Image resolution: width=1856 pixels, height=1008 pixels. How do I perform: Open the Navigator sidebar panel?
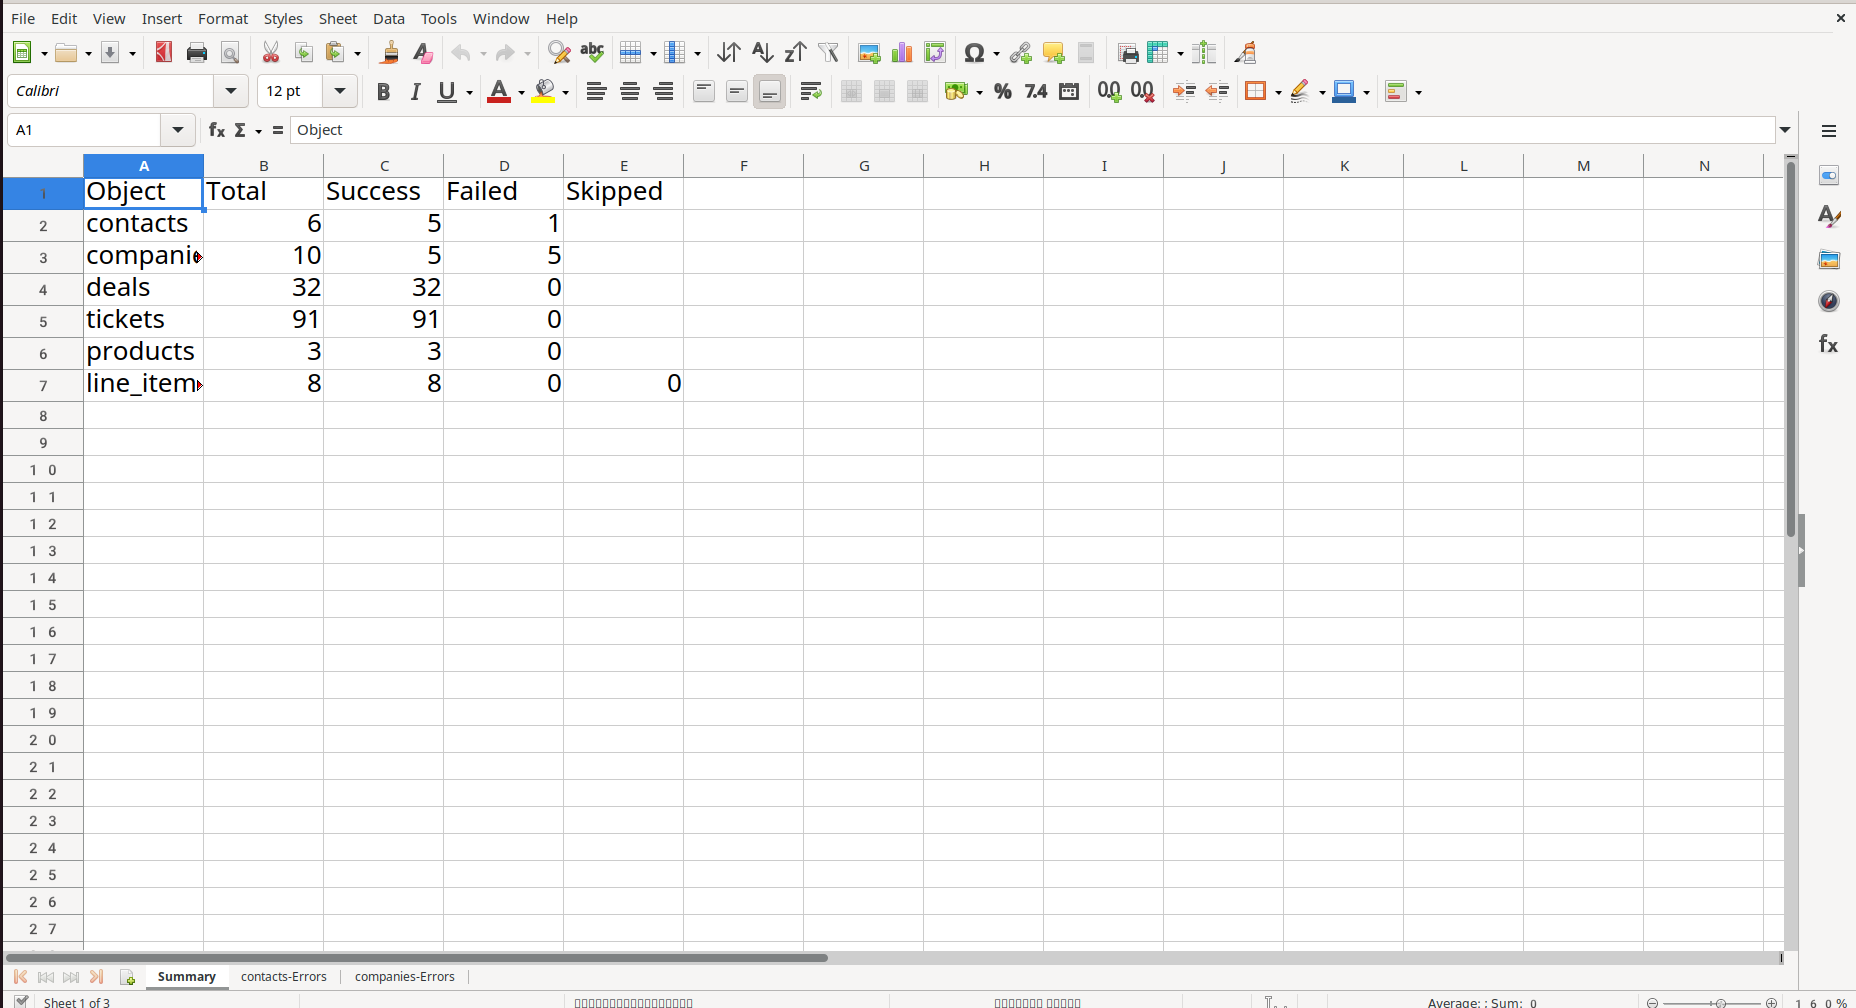tap(1828, 302)
